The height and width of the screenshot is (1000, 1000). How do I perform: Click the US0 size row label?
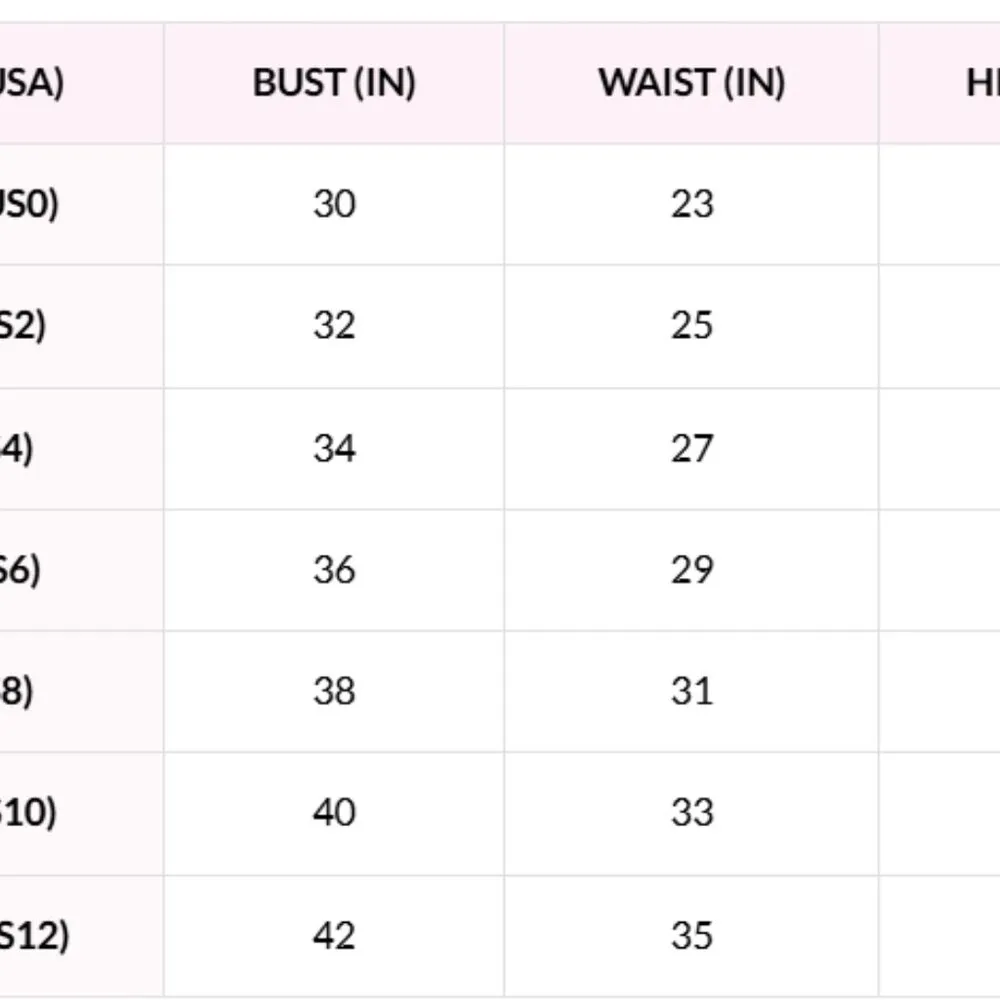click(30, 205)
